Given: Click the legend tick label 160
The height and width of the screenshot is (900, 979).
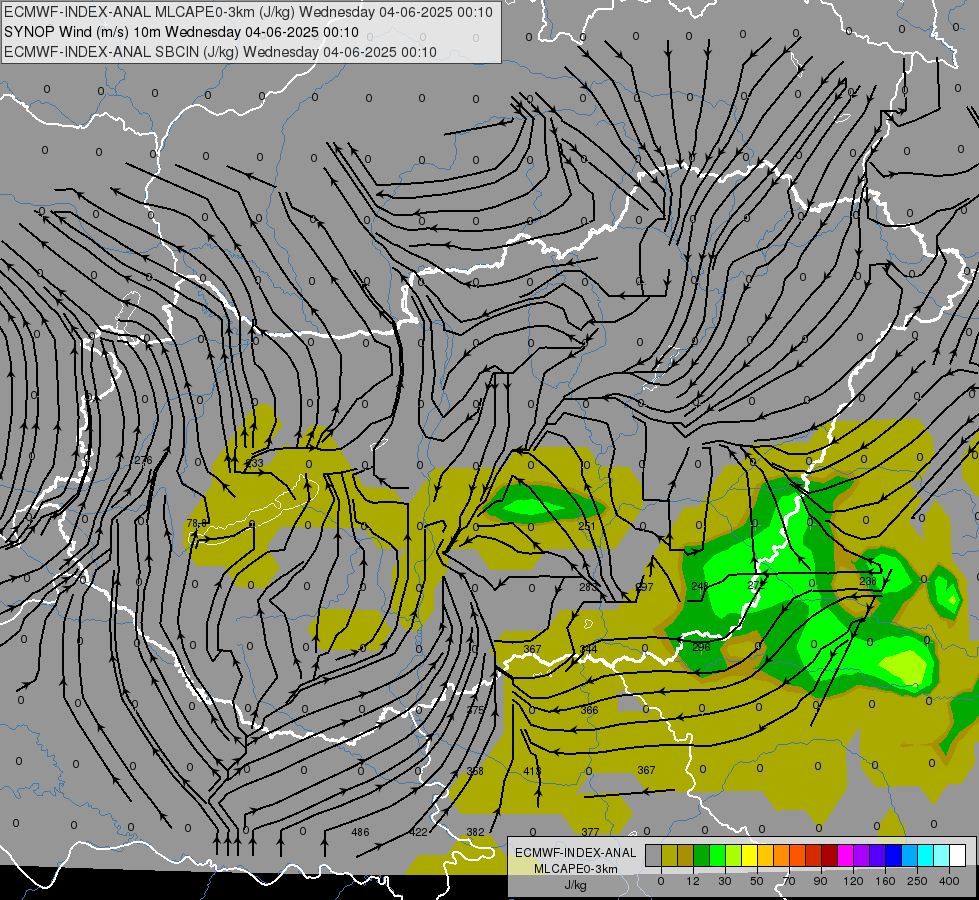Looking at the screenshot, I should click(885, 881).
